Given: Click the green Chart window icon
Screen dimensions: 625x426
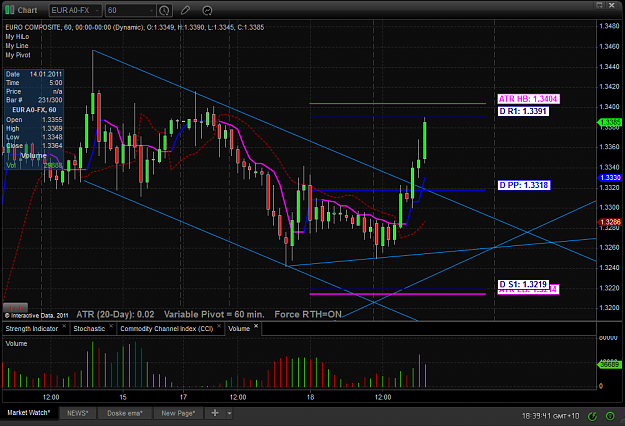Looking at the screenshot, I should [x=10, y=10].
